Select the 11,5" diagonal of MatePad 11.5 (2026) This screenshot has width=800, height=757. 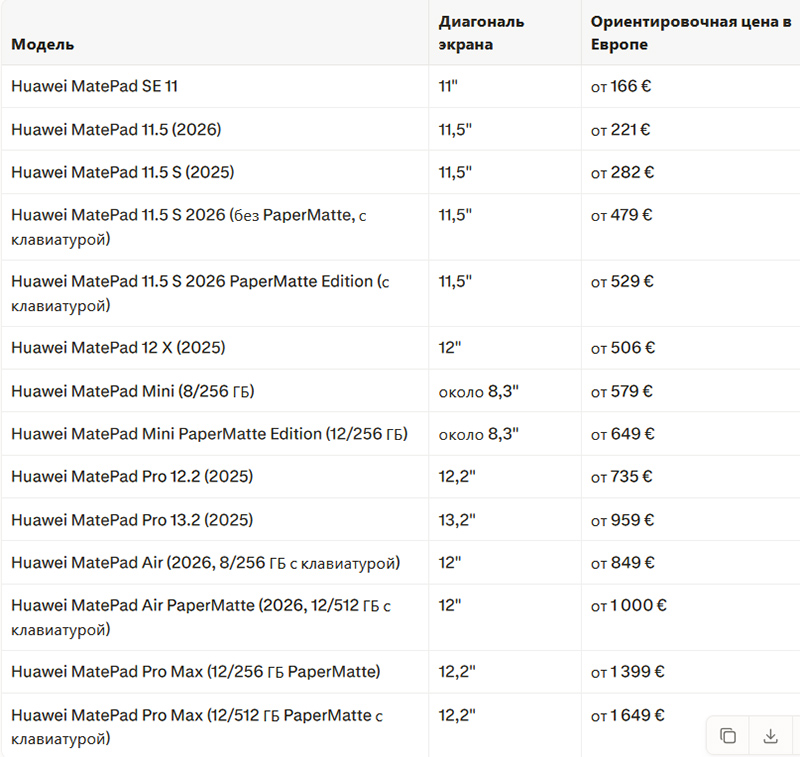pyautogui.click(x=455, y=130)
